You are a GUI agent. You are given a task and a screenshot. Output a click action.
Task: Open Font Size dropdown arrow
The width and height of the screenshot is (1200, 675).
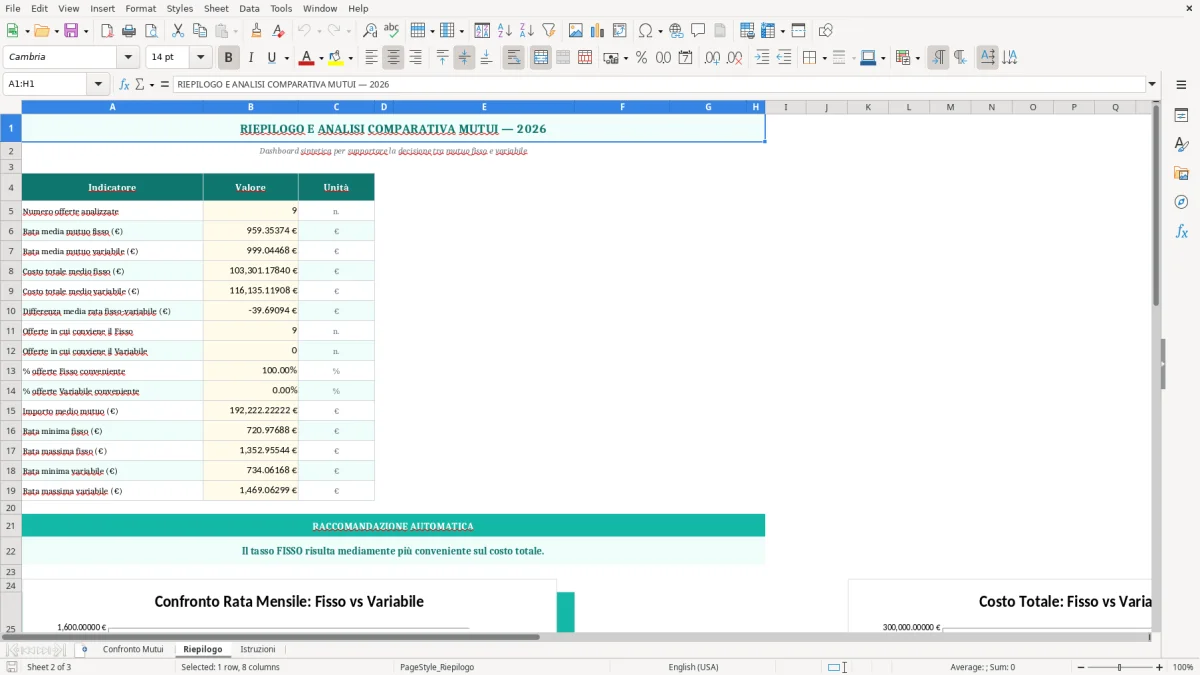(x=200, y=58)
